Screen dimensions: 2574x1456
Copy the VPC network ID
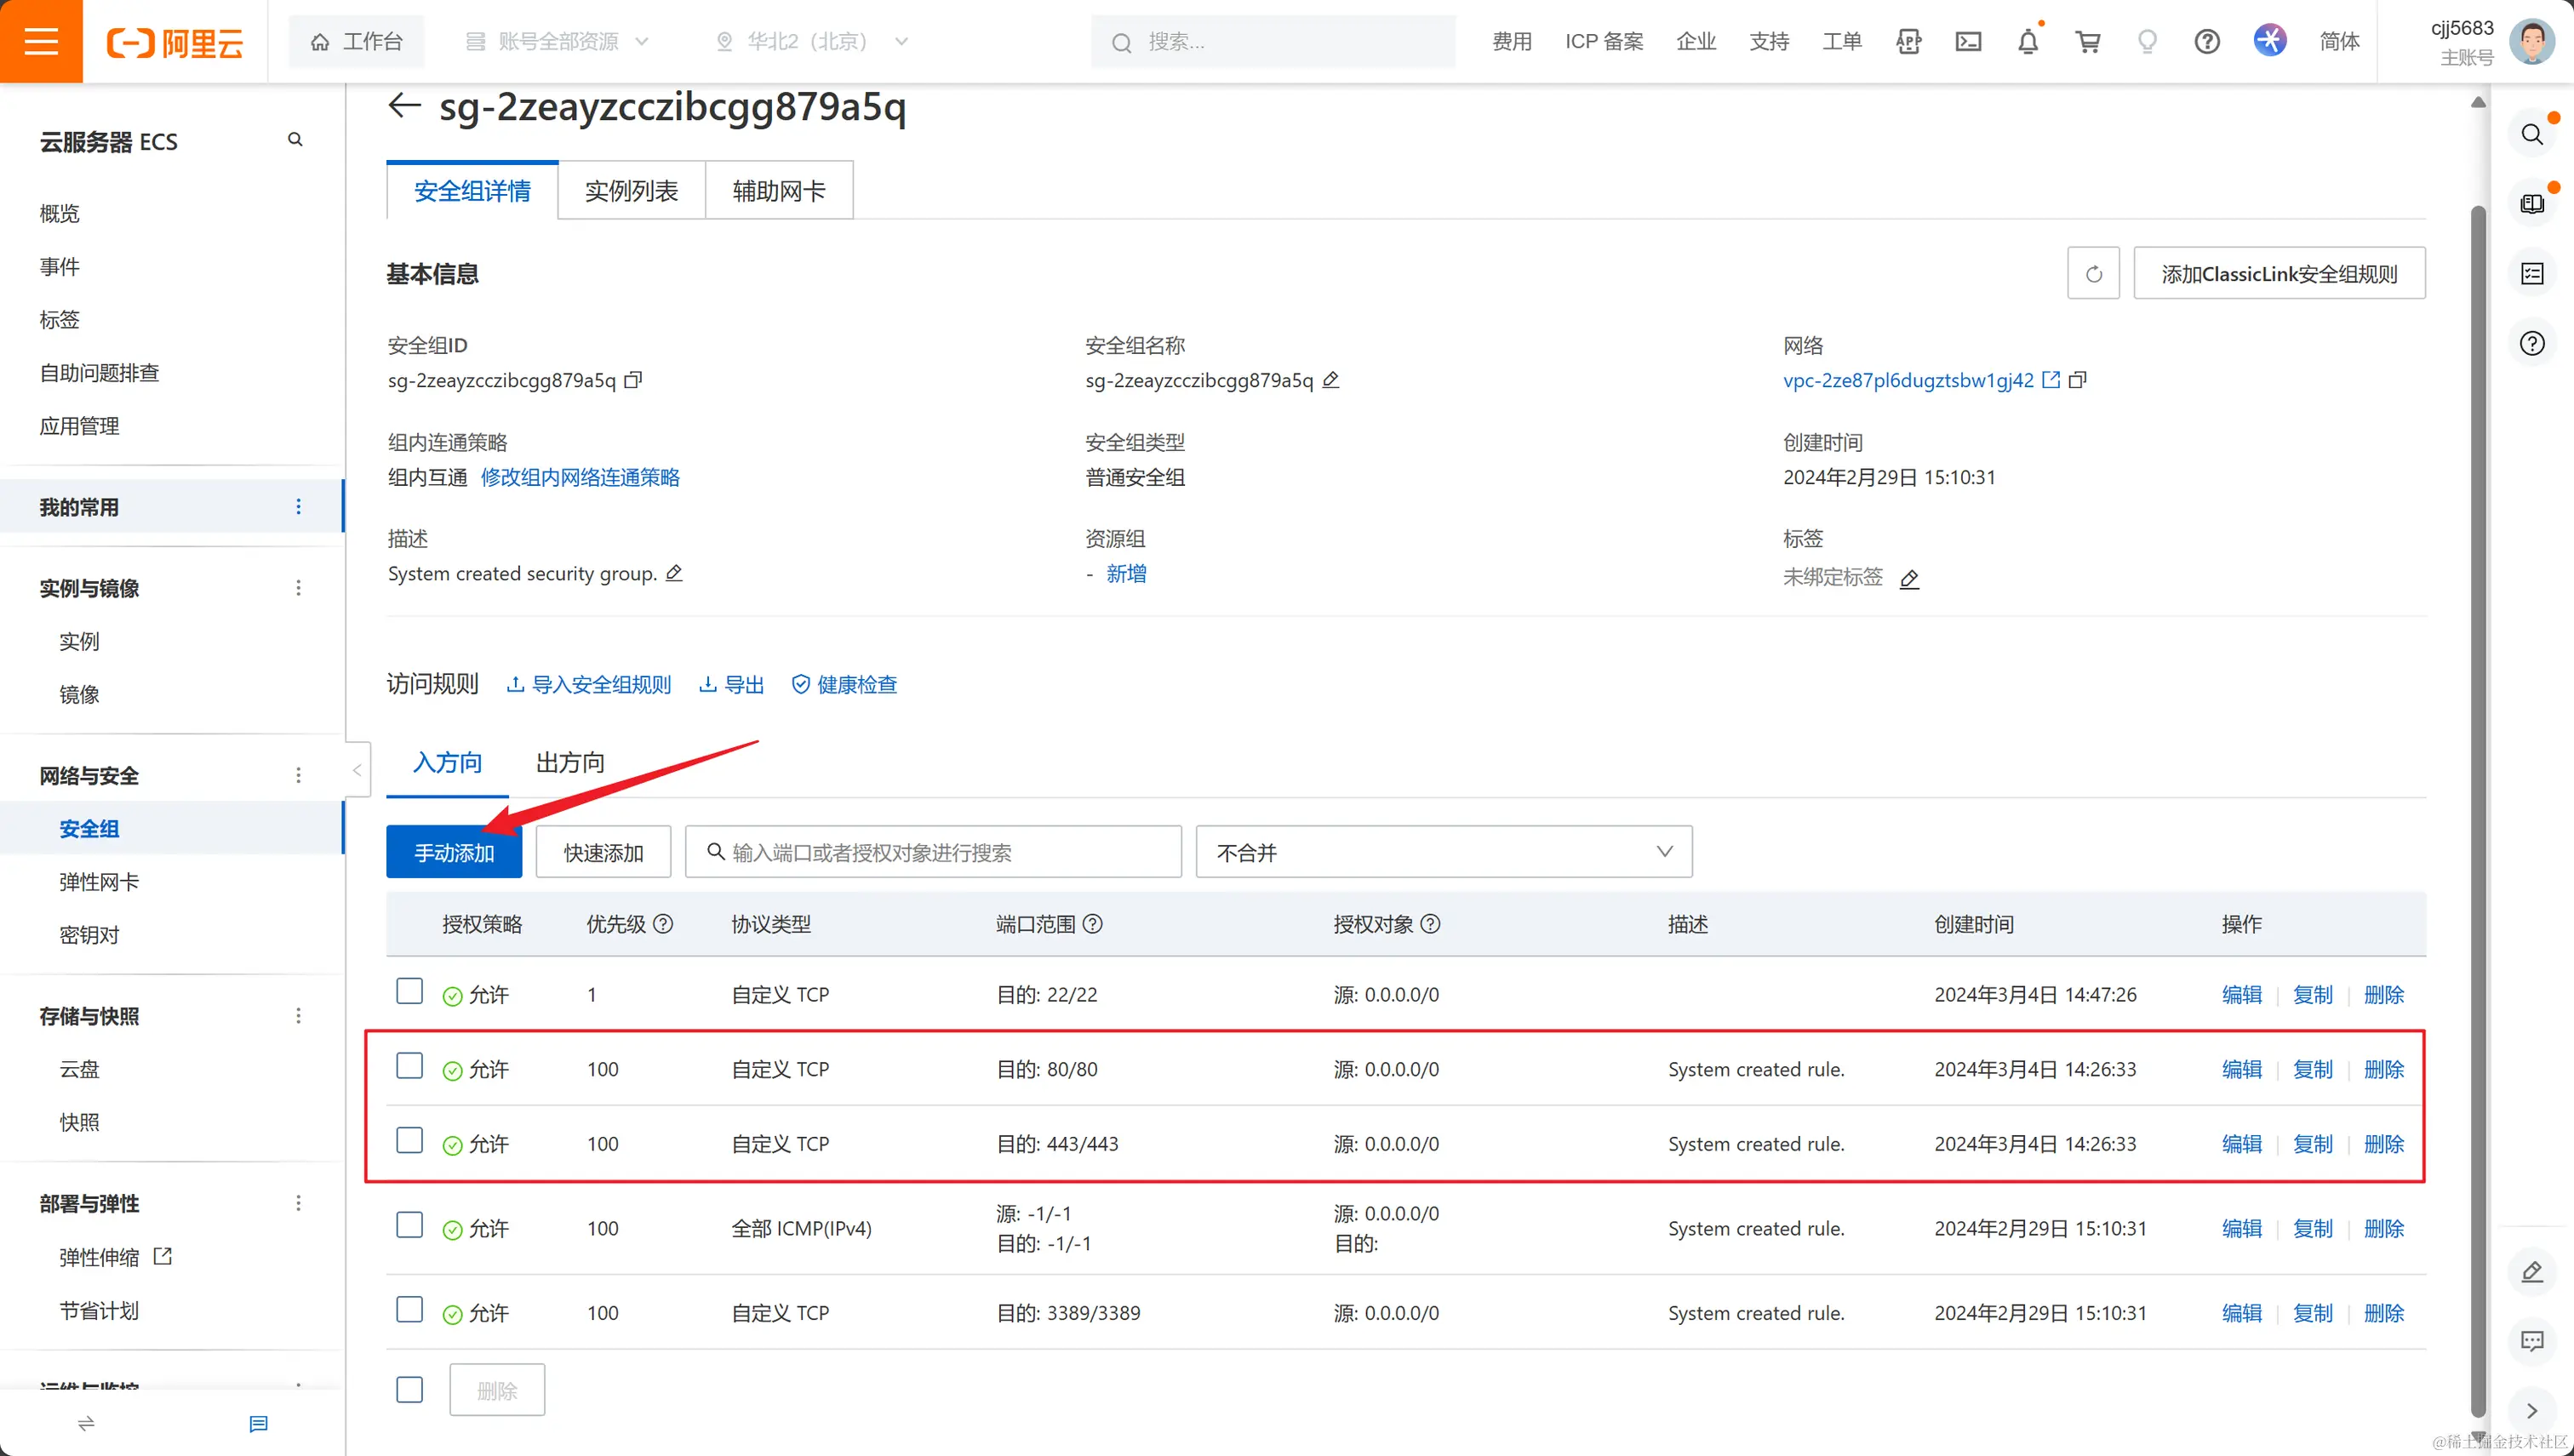click(x=2078, y=380)
